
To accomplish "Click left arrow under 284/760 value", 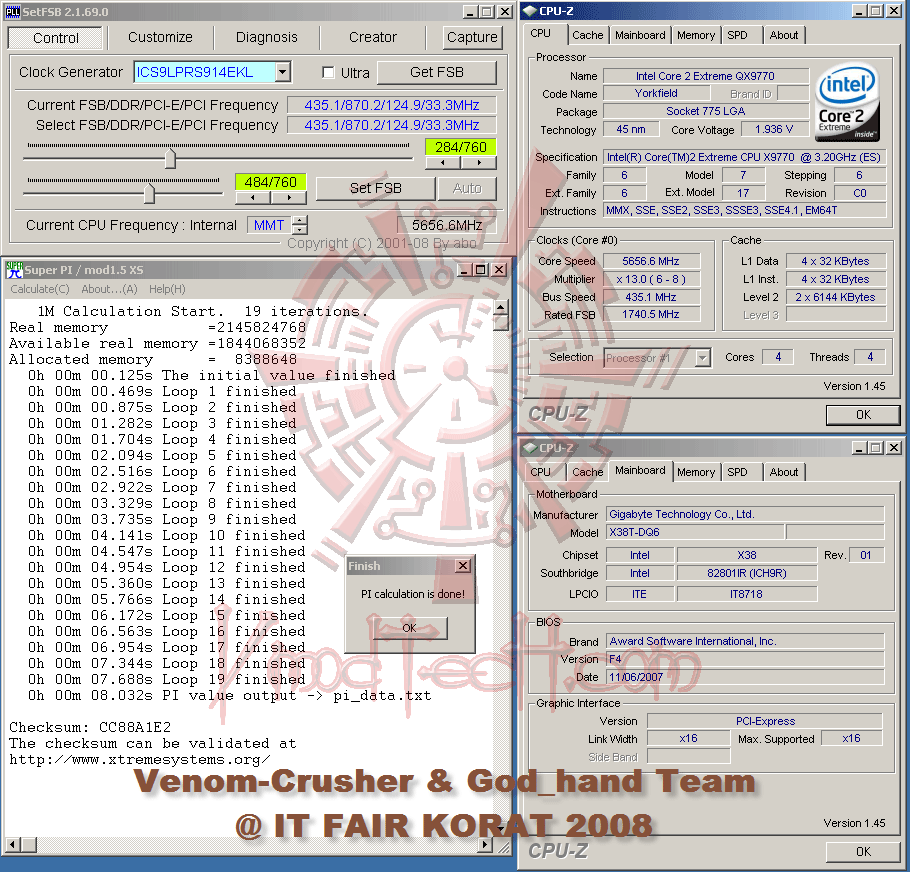I will pyautogui.click(x=443, y=163).
